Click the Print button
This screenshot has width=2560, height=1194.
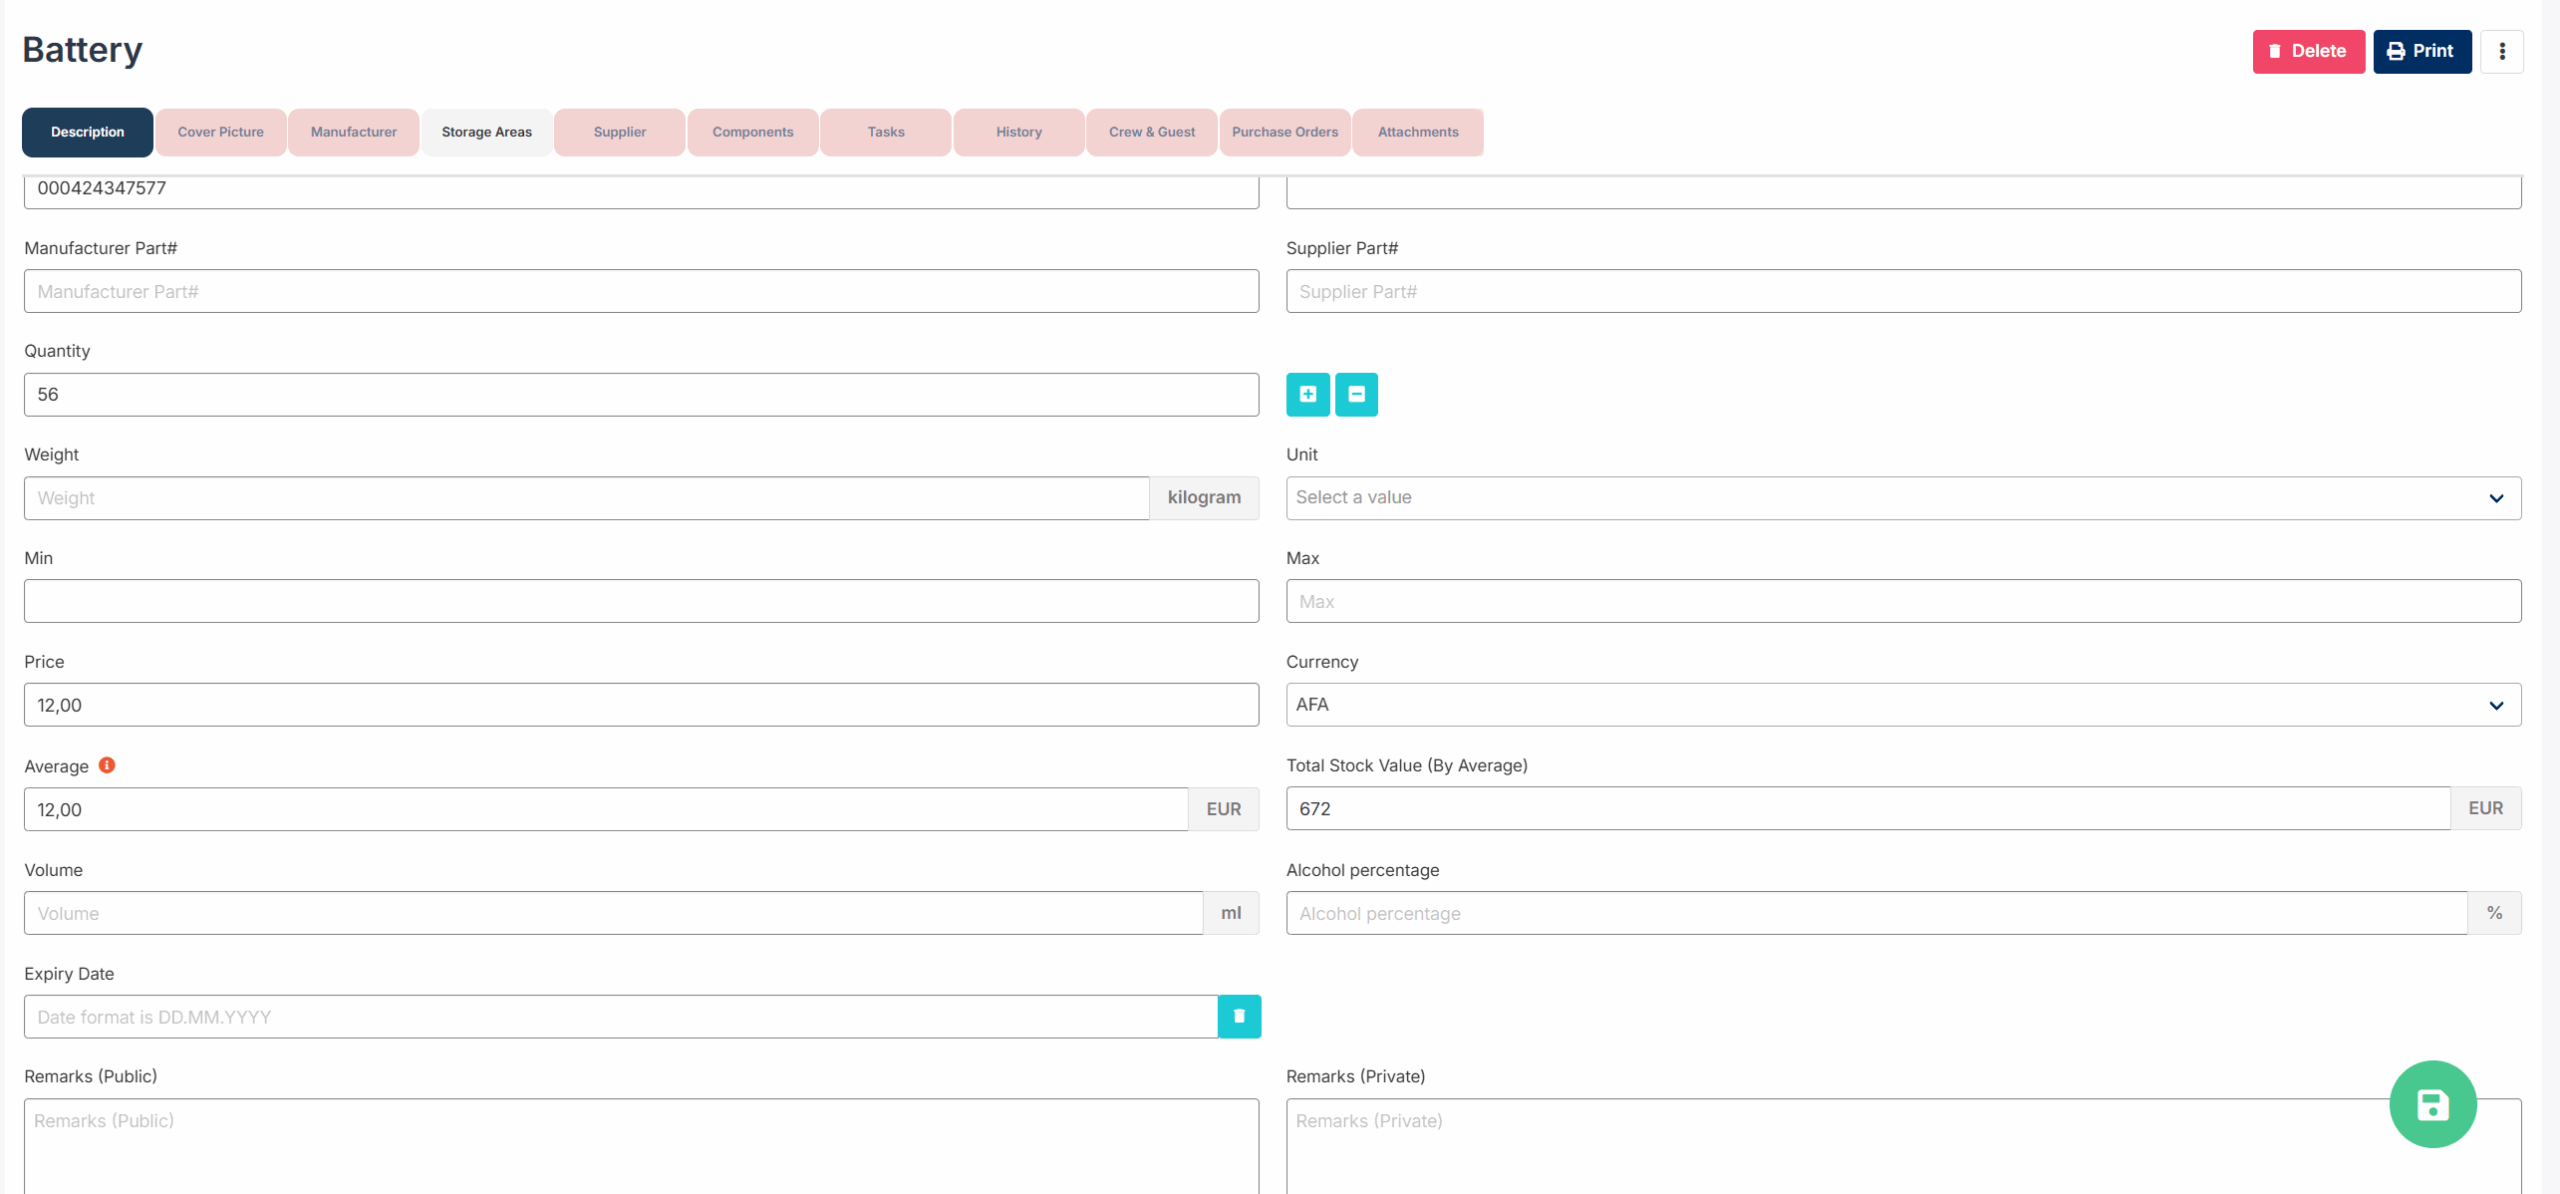click(2422, 51)
